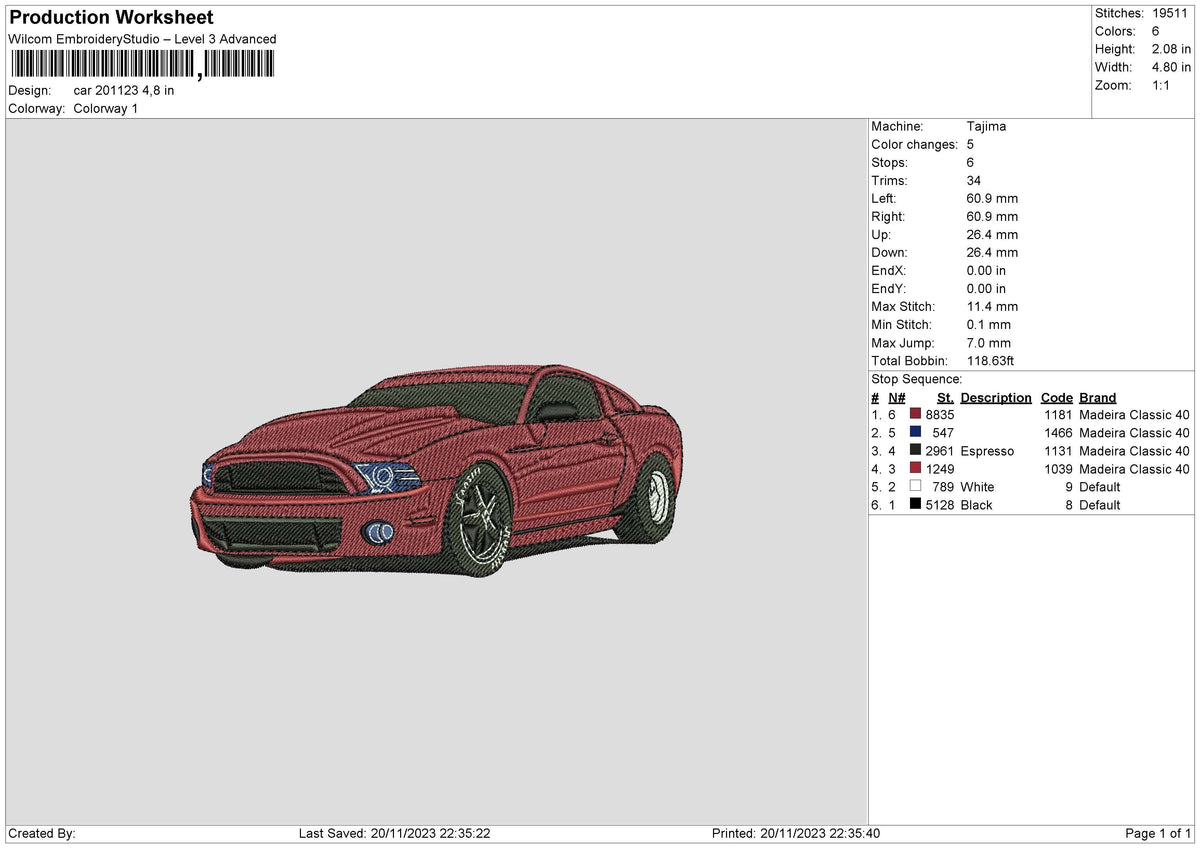Click the 'Brand' column header
Viewport: 1200px width, 848px height.
pos(1098,397)
